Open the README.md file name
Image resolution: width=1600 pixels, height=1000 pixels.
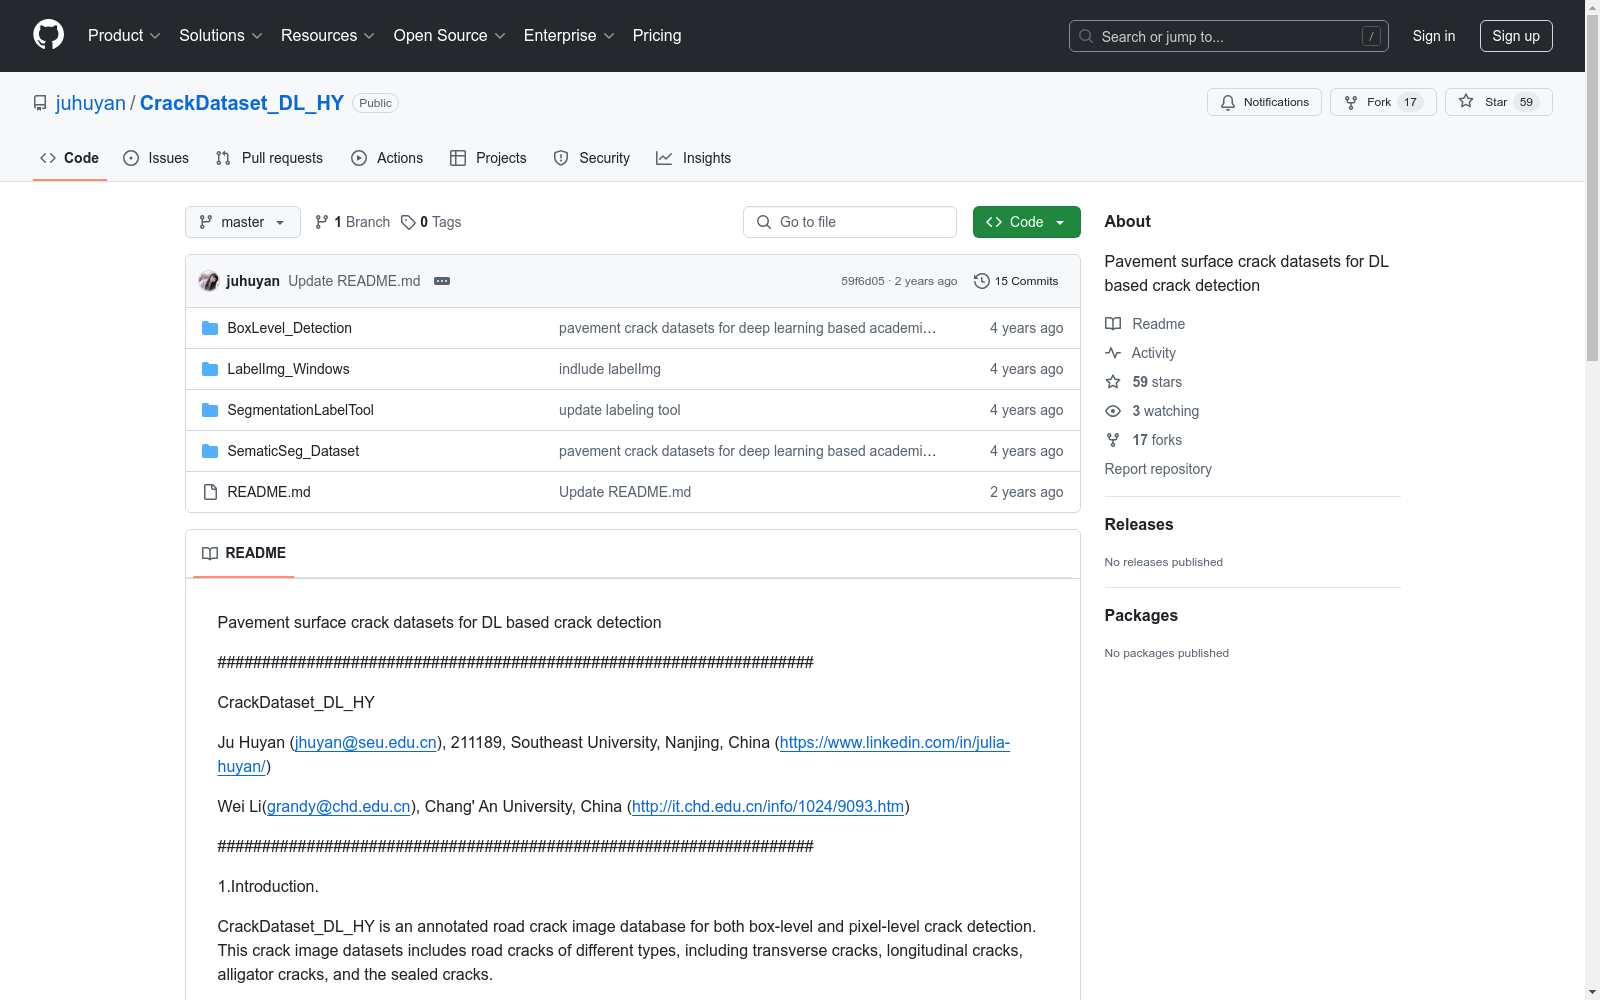pyautogui.click(x=269, y=492)
